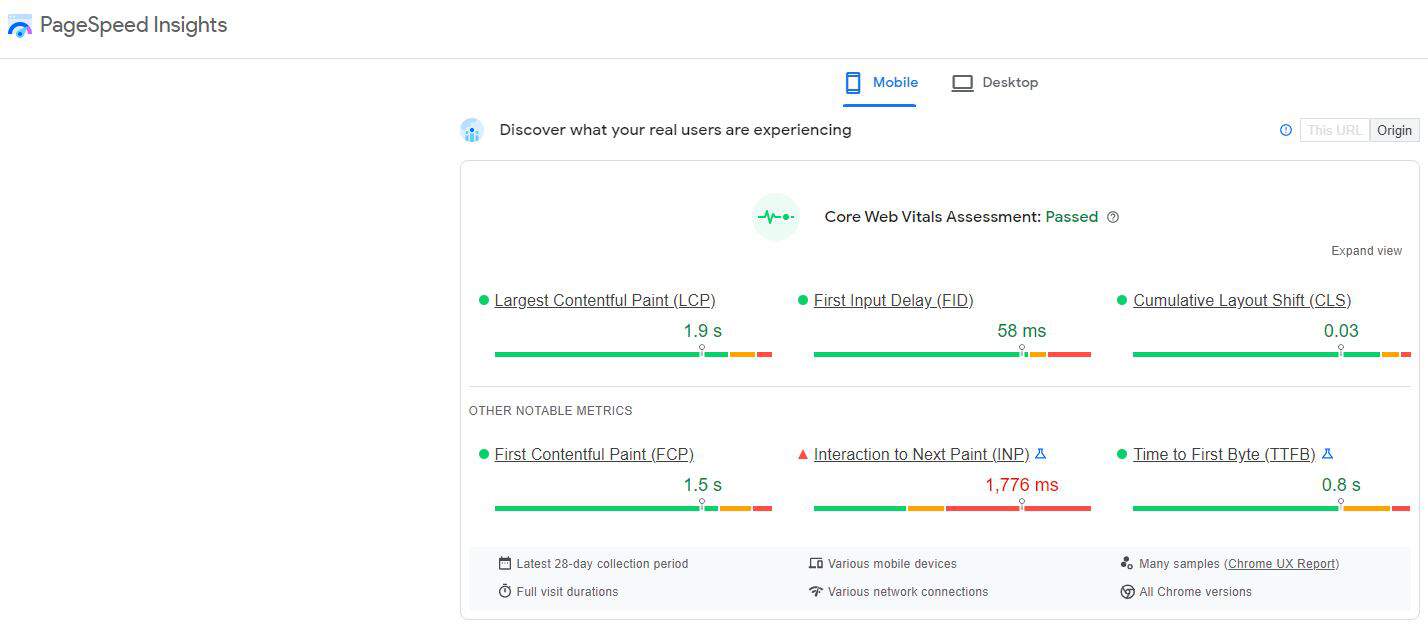Click the OTHER NOTABLE METRICS heading
Image resolution: width=1428 pixels, height=633 pixels.
pos(550,411)
